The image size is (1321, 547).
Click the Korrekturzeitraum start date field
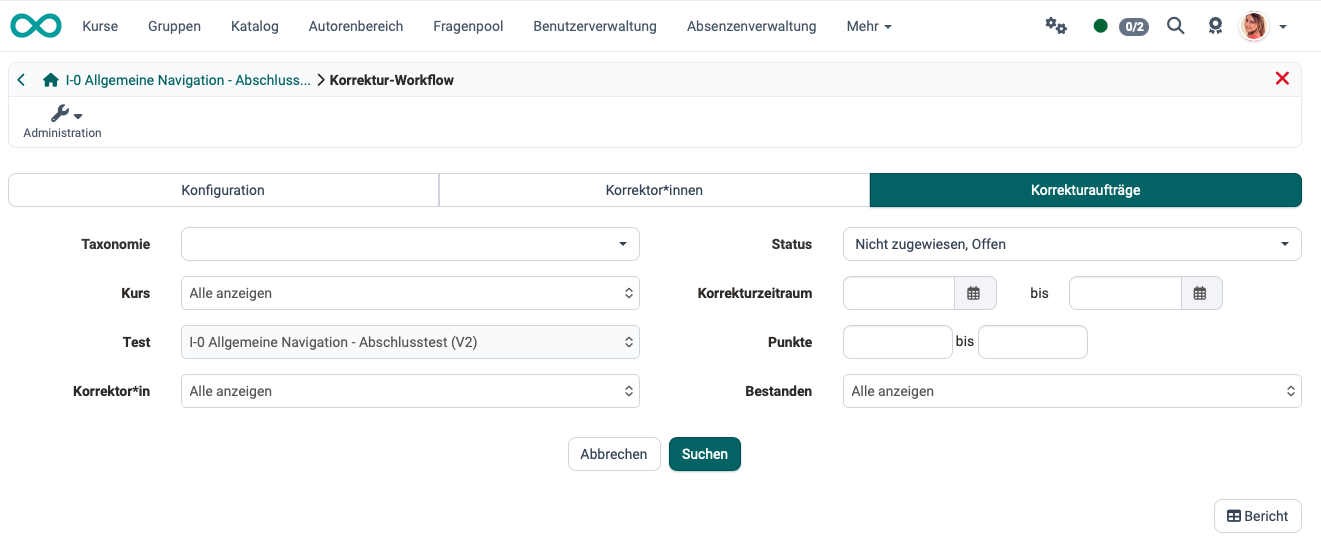pyautogui.click(x=900, y=293)
